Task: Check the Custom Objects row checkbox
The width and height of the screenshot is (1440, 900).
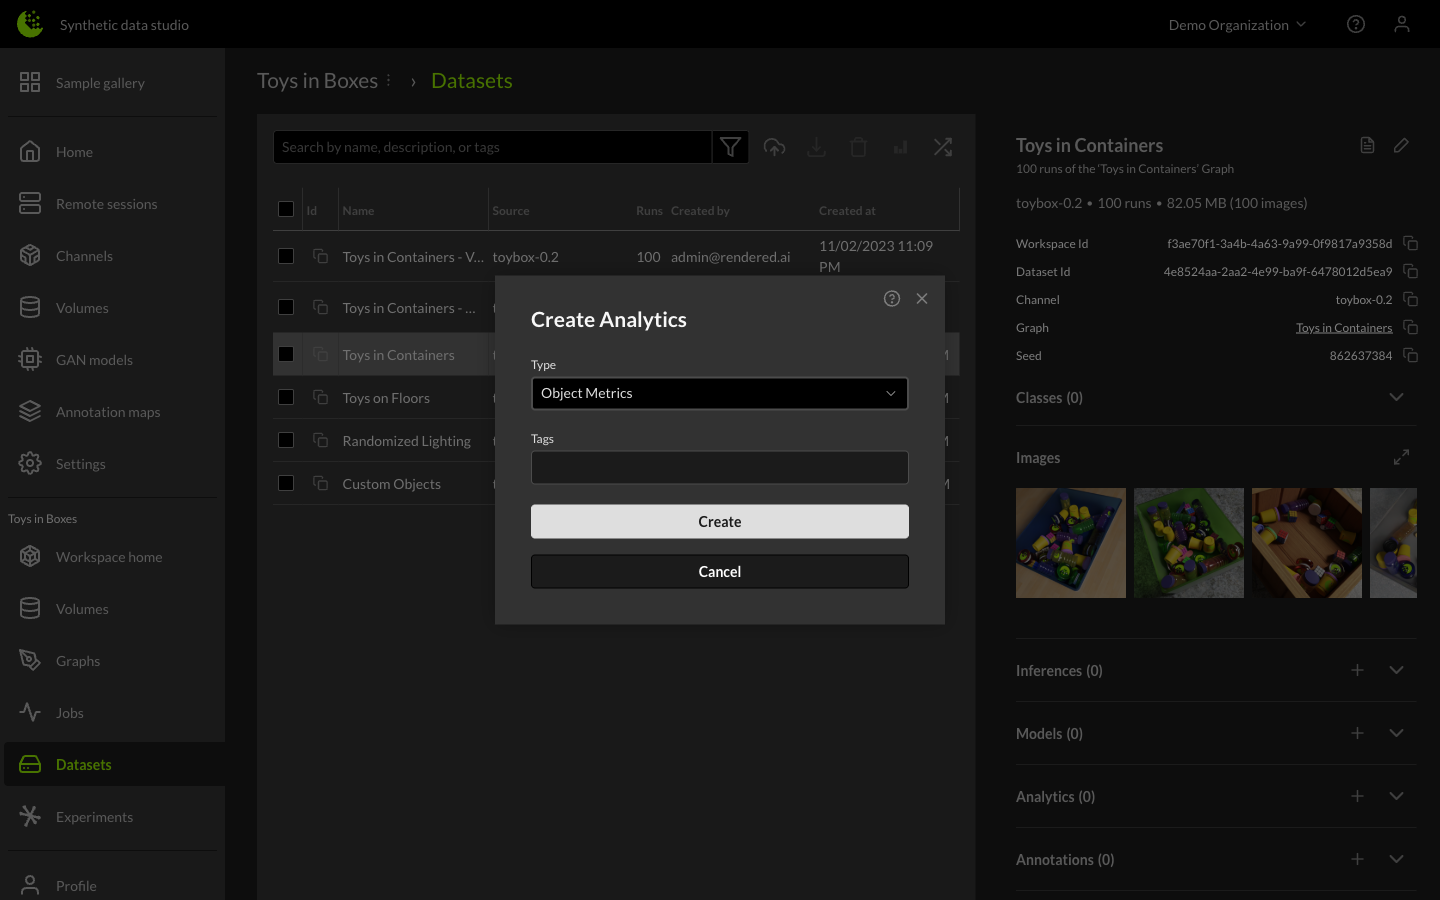Action: point(286,482)
